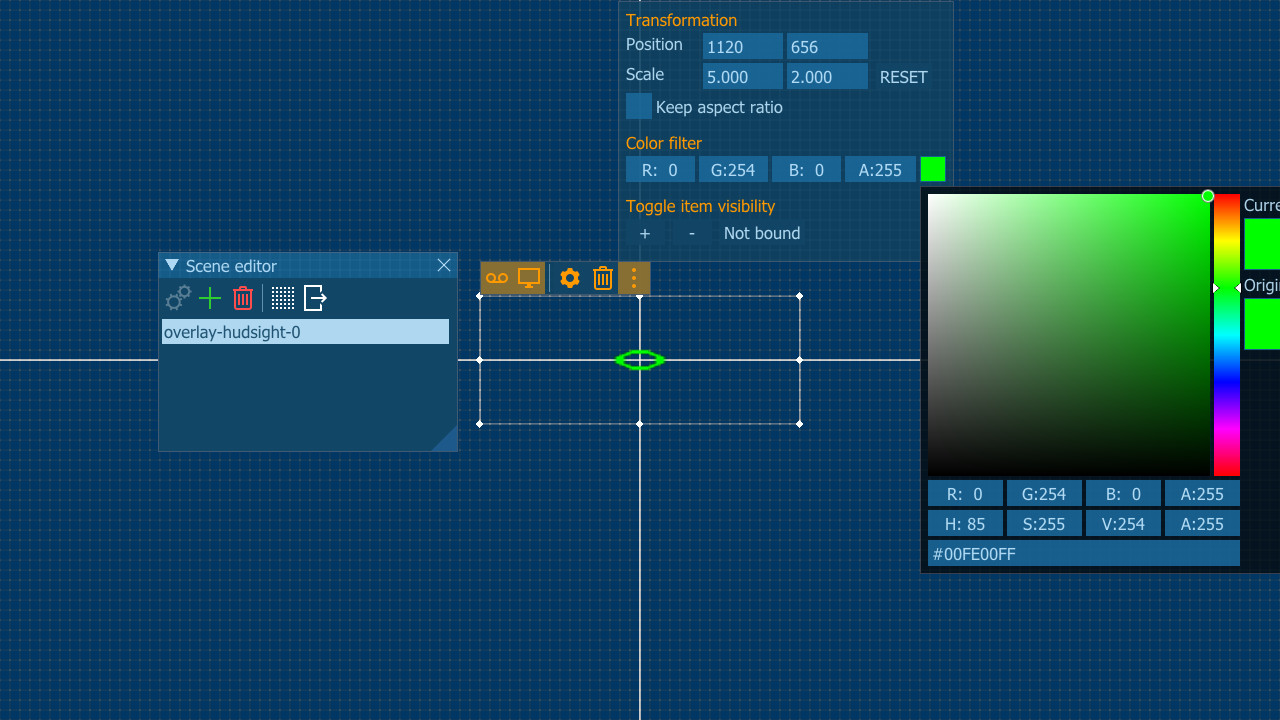This screenshot has width=1280, height=720.
Task: Click the hex color field #00FE00FF
Action: tap(1083, 553)
